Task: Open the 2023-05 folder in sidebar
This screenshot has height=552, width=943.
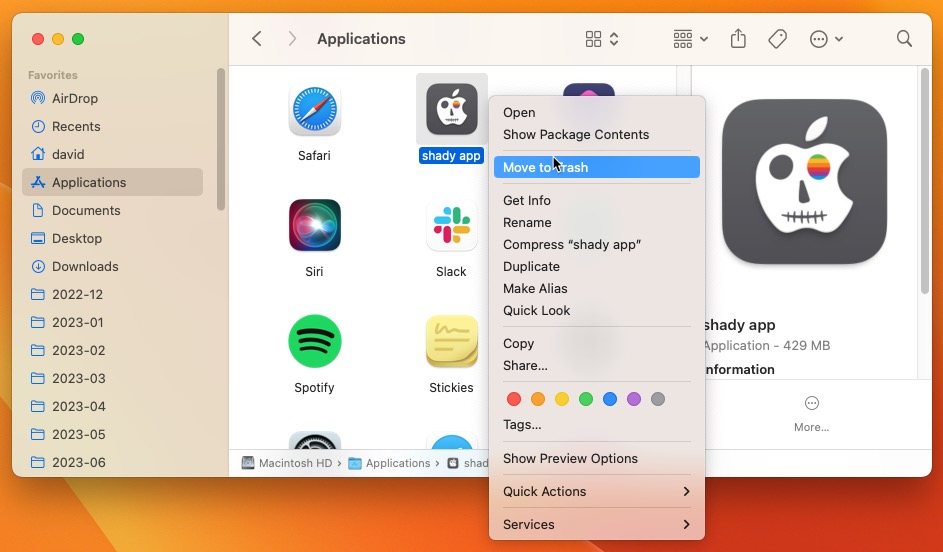Action: tap(112, 434)
